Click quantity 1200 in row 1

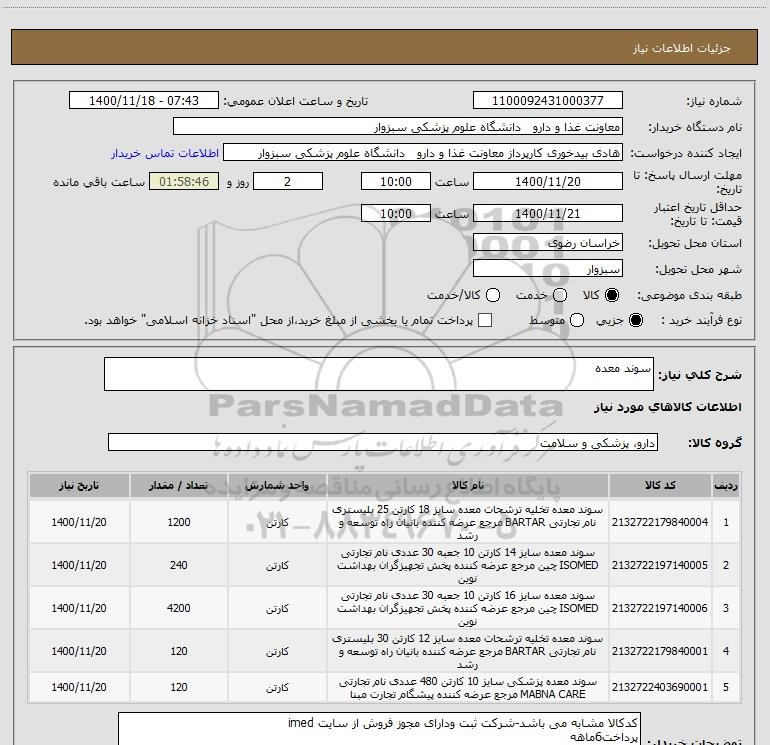coord(179,522)
